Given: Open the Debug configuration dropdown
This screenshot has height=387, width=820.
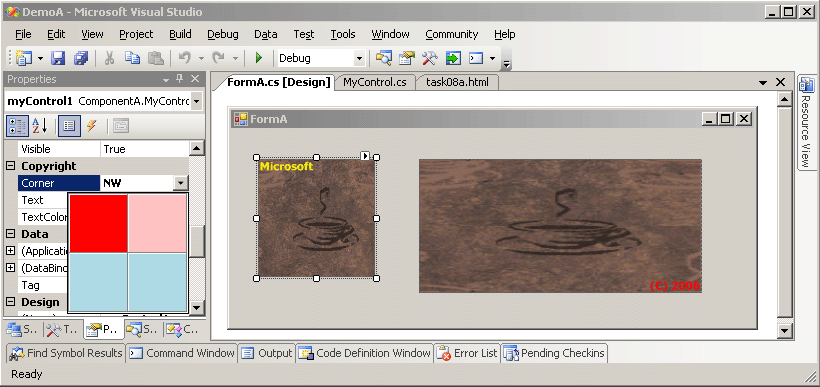Looking at the screenshot, I should tap(359, 58).
